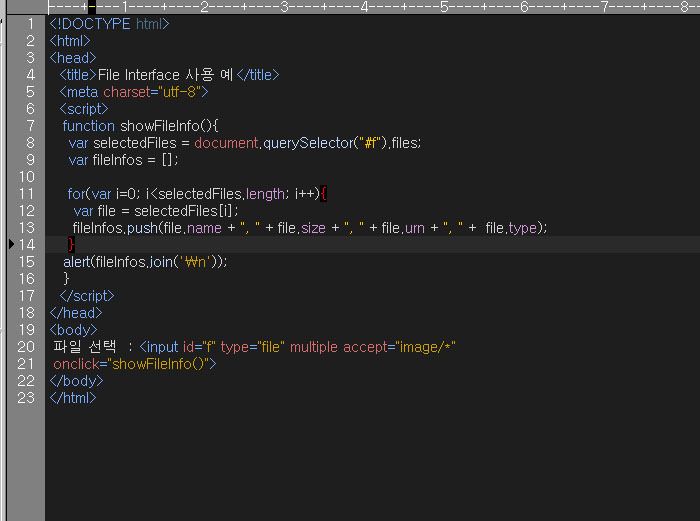Viewport: 700px width, 521px height.
Task: Click the 'querySelector' method call
Action: [308, 143]
